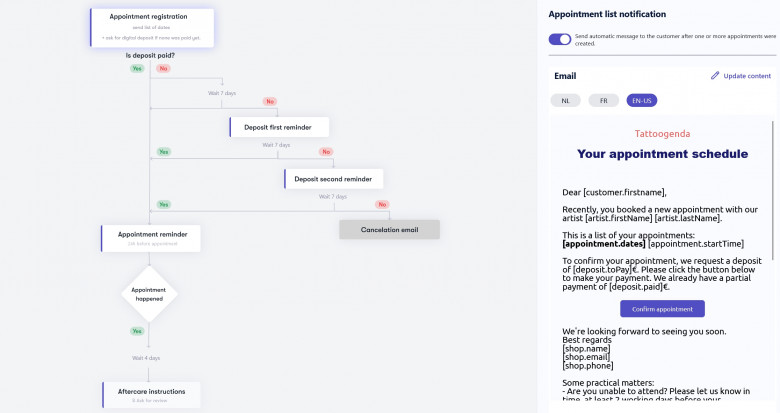Click the Wait 4 days label
780x413 pixels.
146,357
